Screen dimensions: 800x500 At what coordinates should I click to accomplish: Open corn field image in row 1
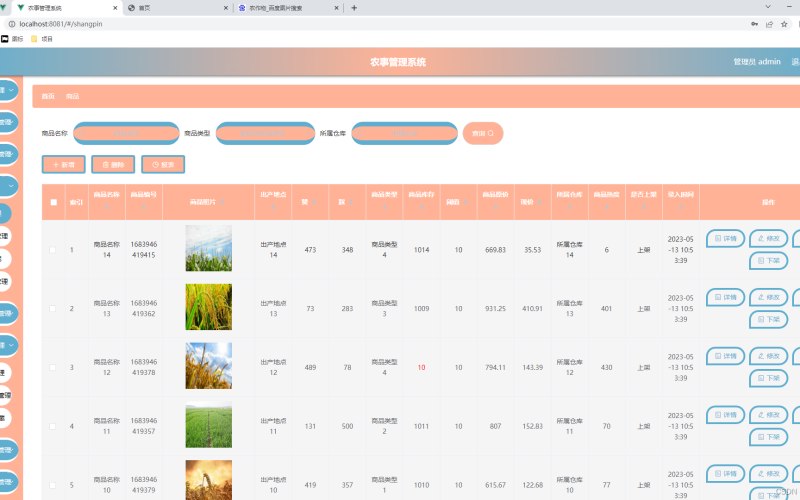click(209, 248)
